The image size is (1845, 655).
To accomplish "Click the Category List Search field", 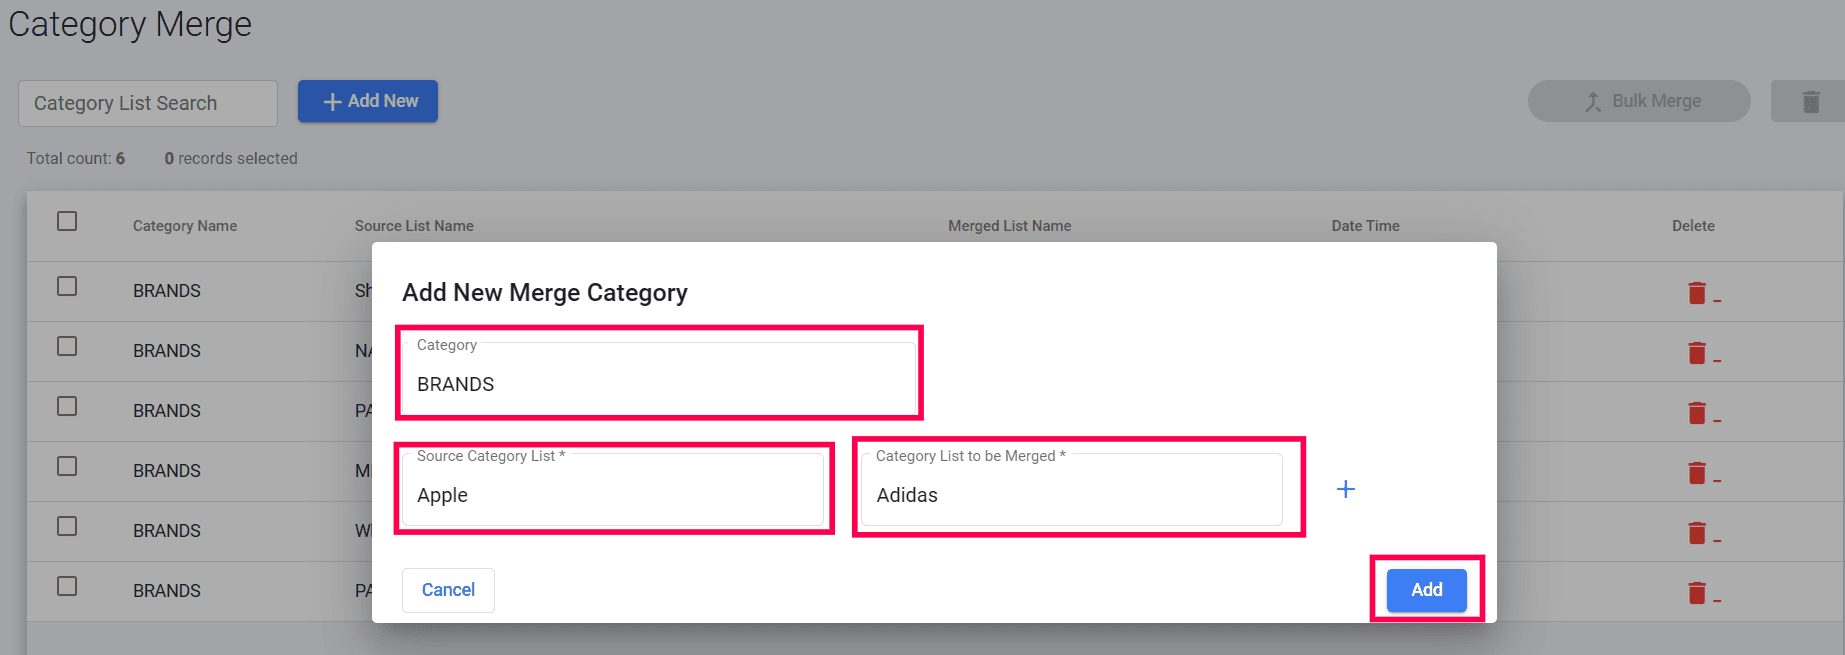I will 148,103.
